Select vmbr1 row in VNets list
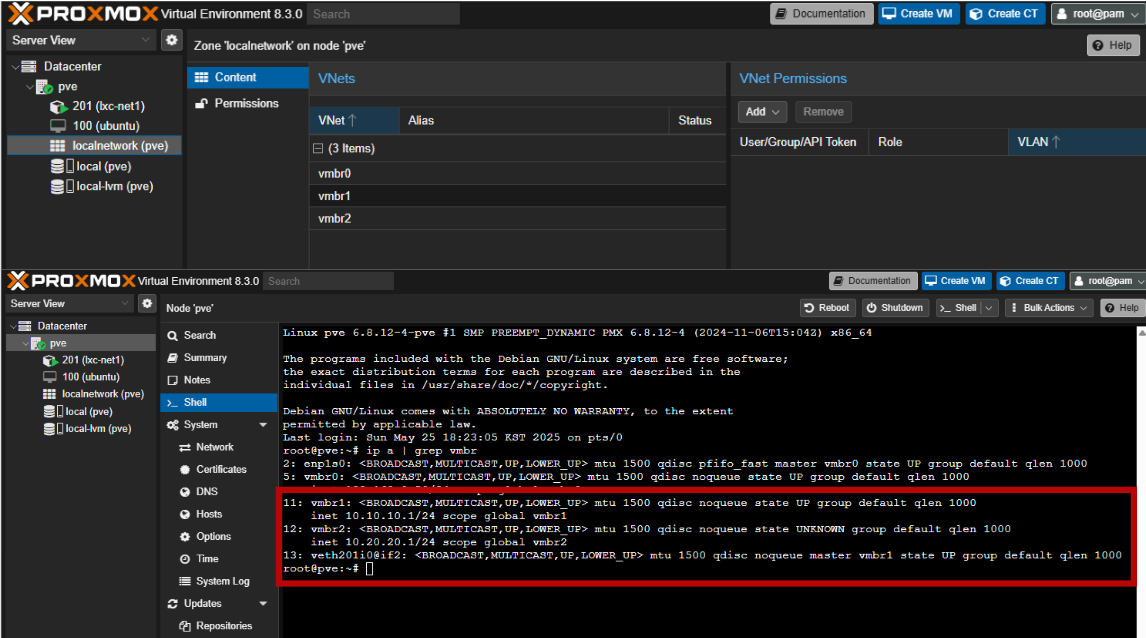 click(519, 196)
